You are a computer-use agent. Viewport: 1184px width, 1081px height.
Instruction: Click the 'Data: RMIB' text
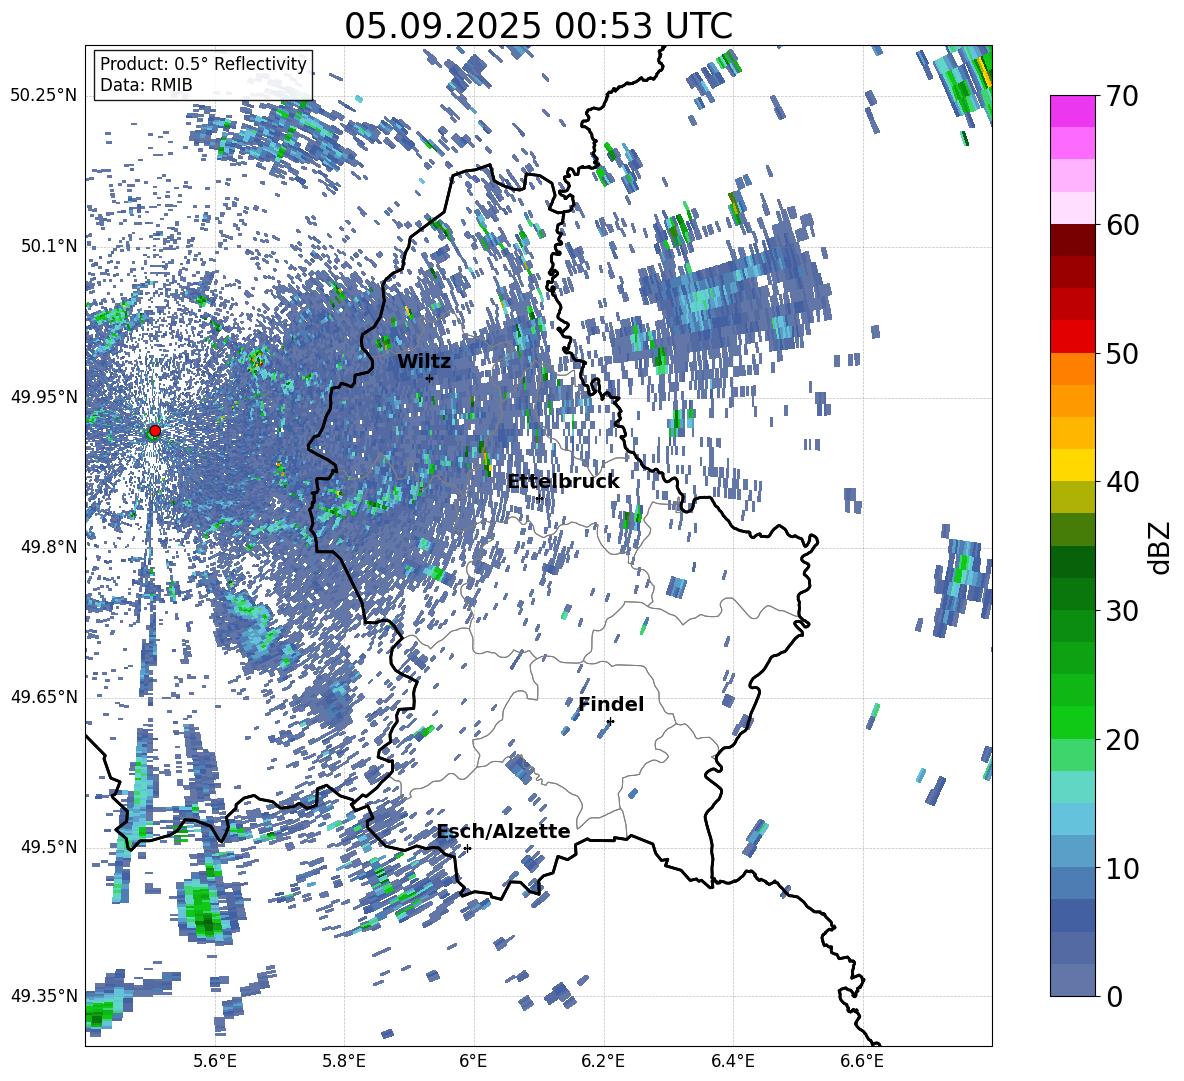tap(146, 85)
